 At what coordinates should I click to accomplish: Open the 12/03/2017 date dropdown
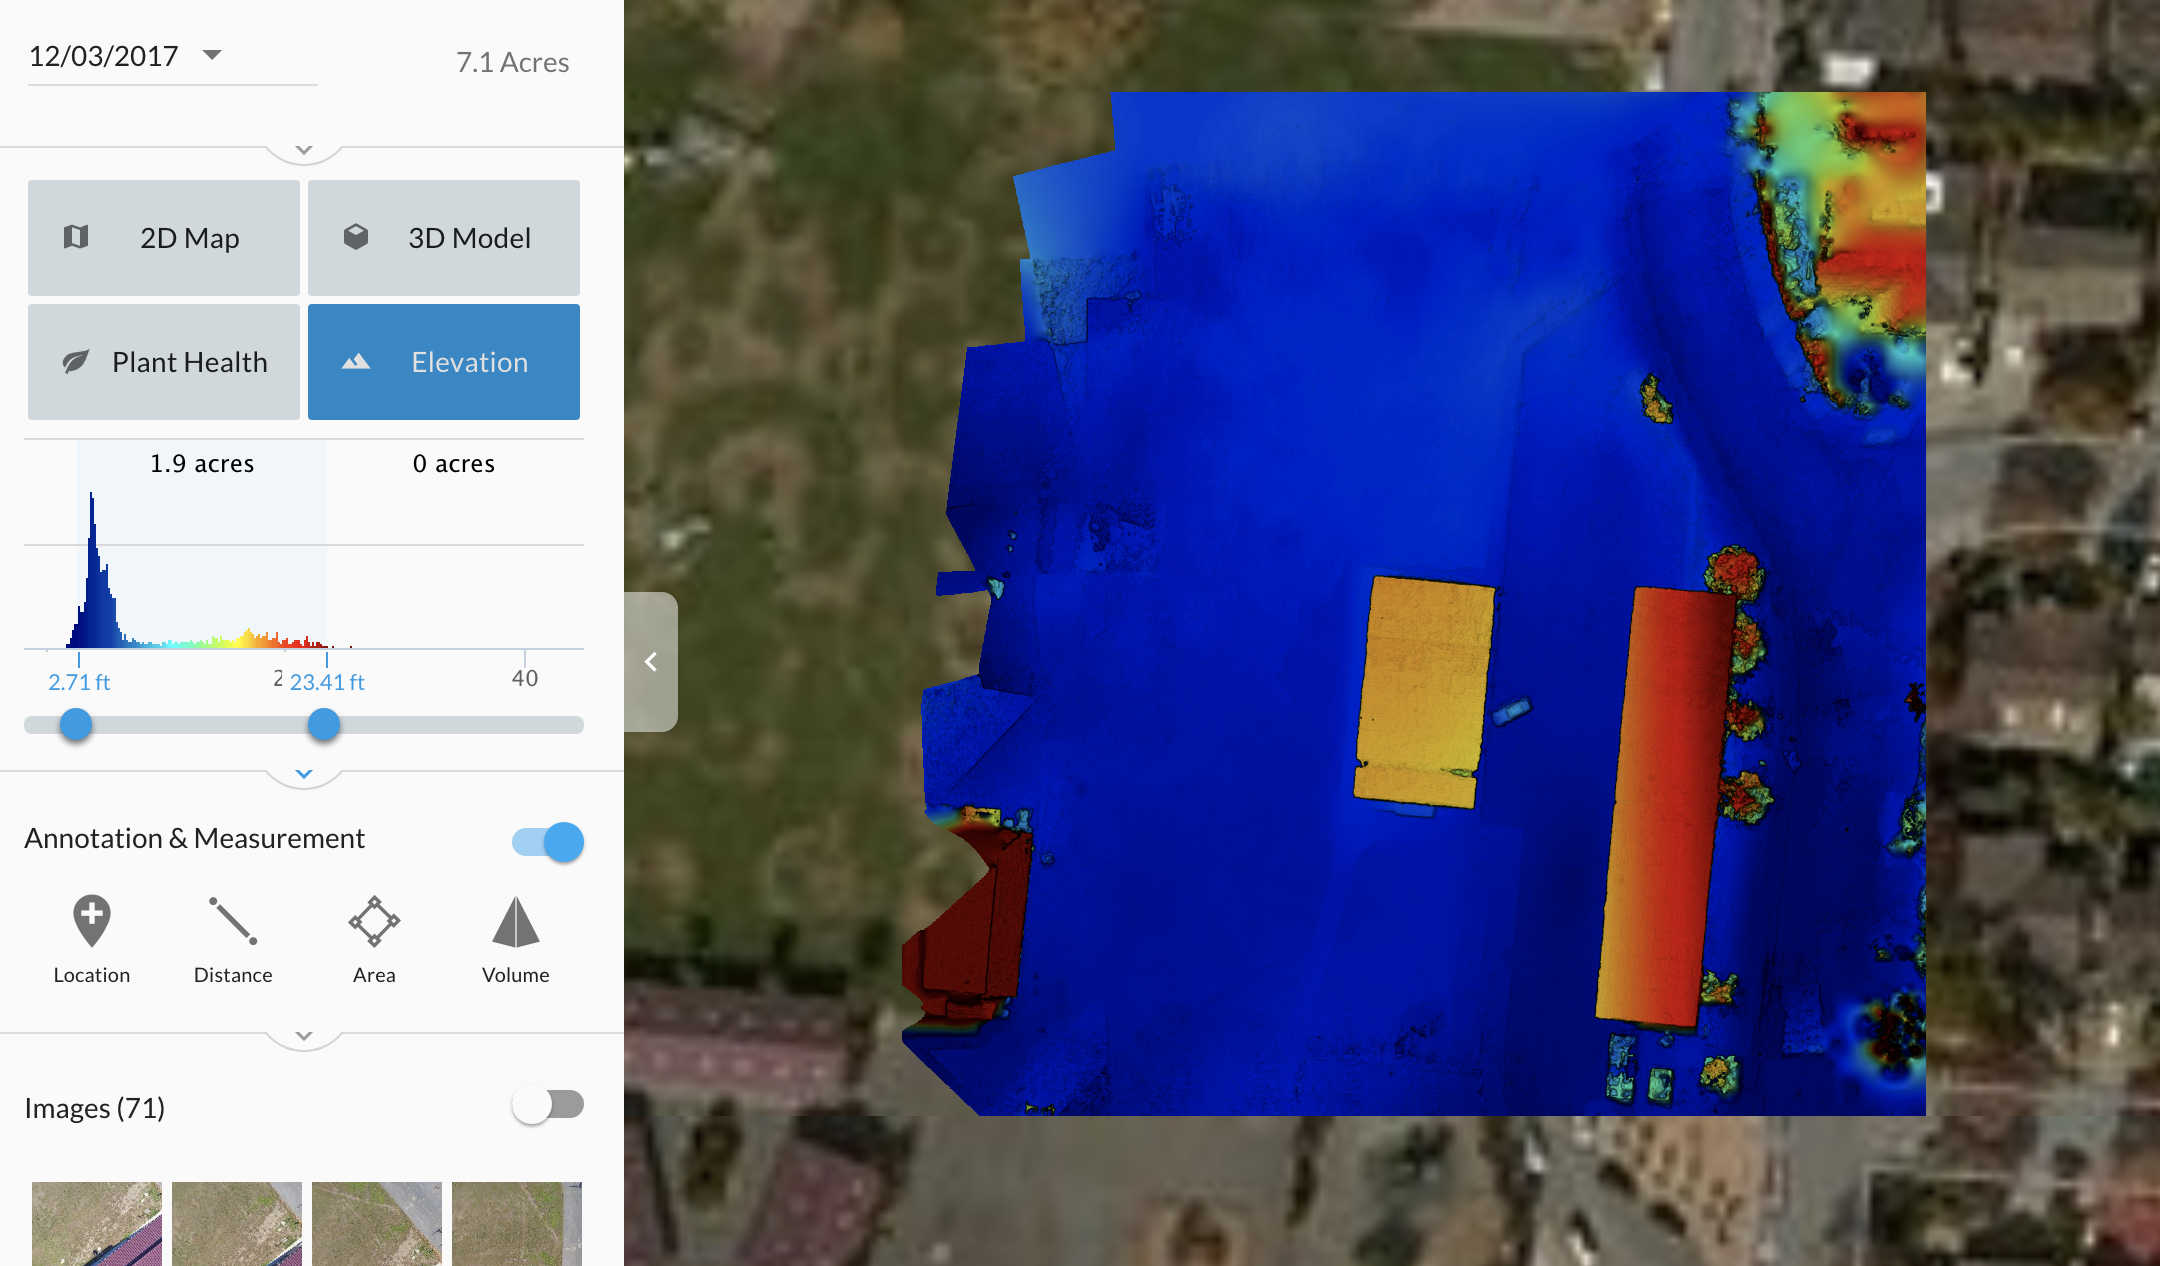point(212,55)
